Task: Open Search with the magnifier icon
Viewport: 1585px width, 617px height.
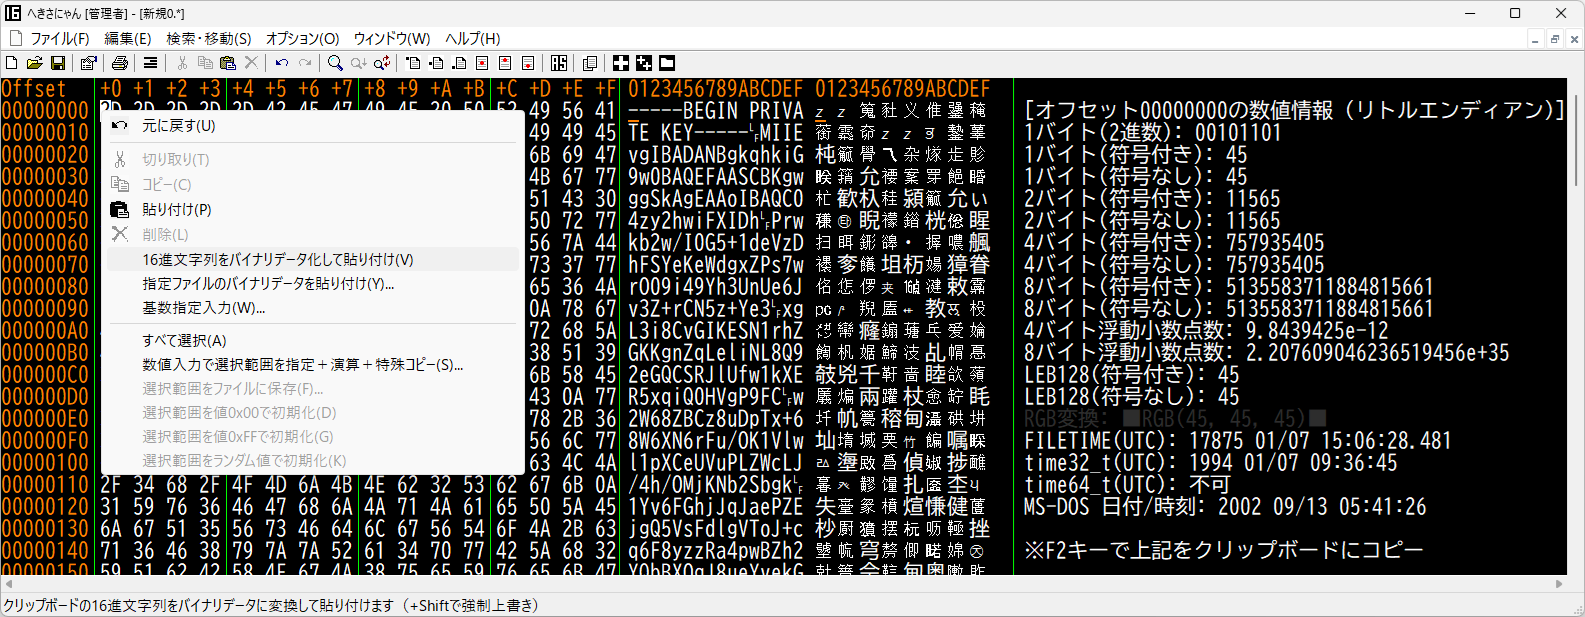Action: (x=335, y=63)
